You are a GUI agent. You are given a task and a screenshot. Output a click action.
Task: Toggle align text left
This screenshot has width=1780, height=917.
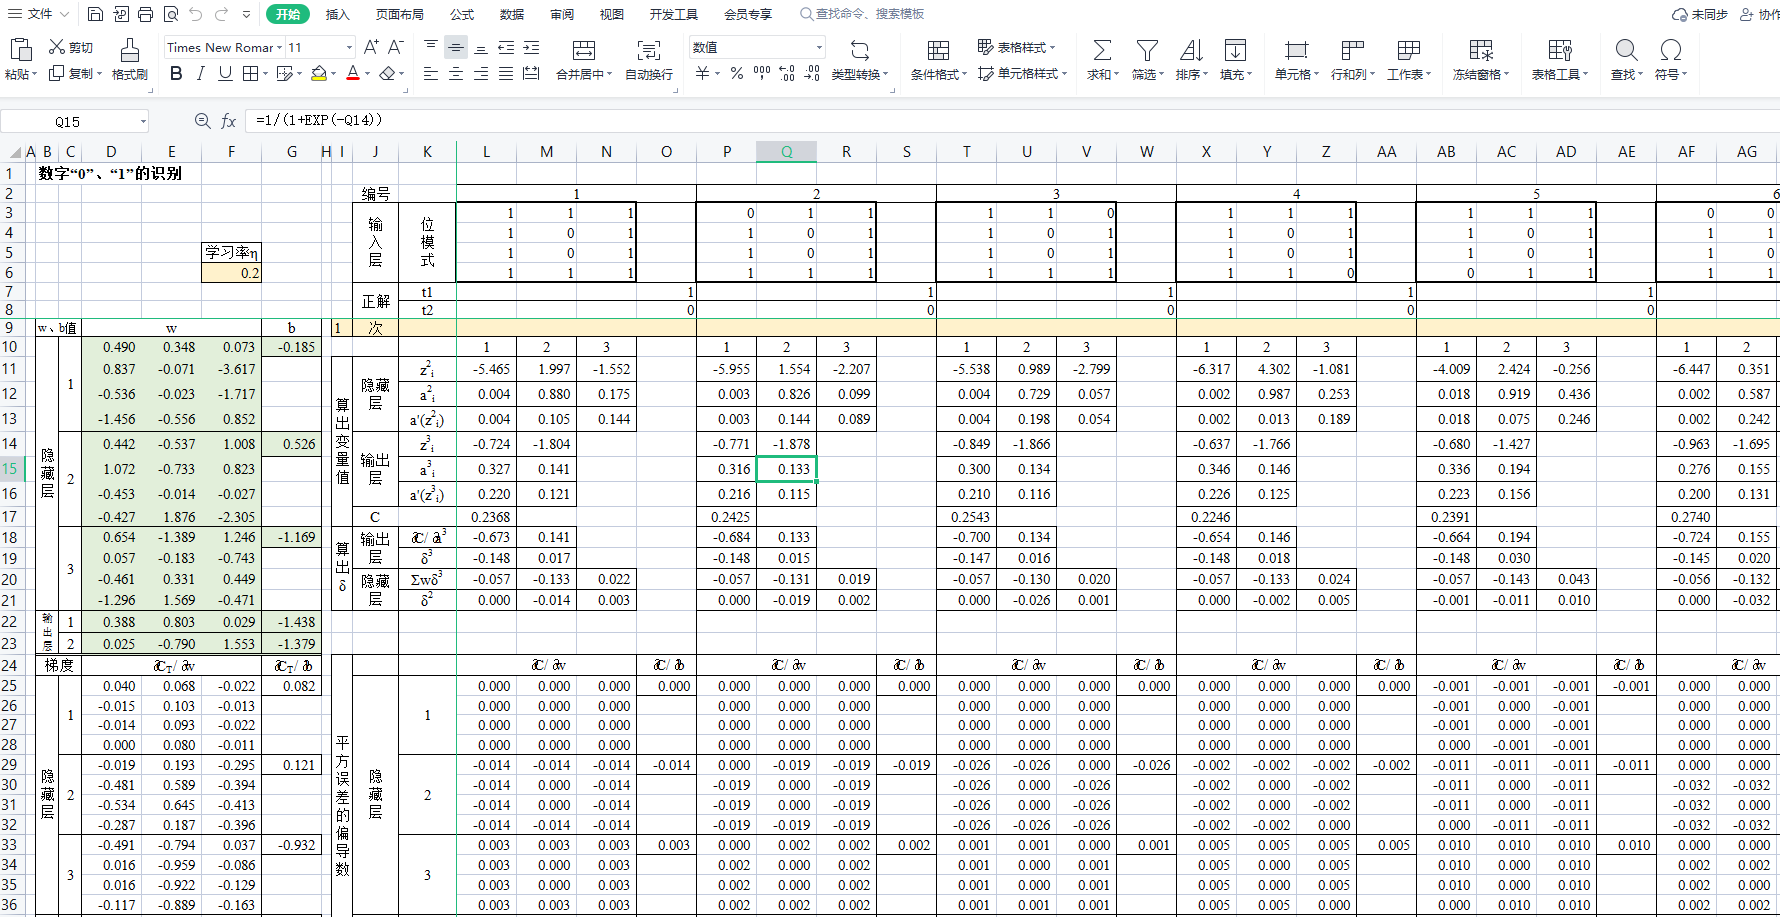431,73
